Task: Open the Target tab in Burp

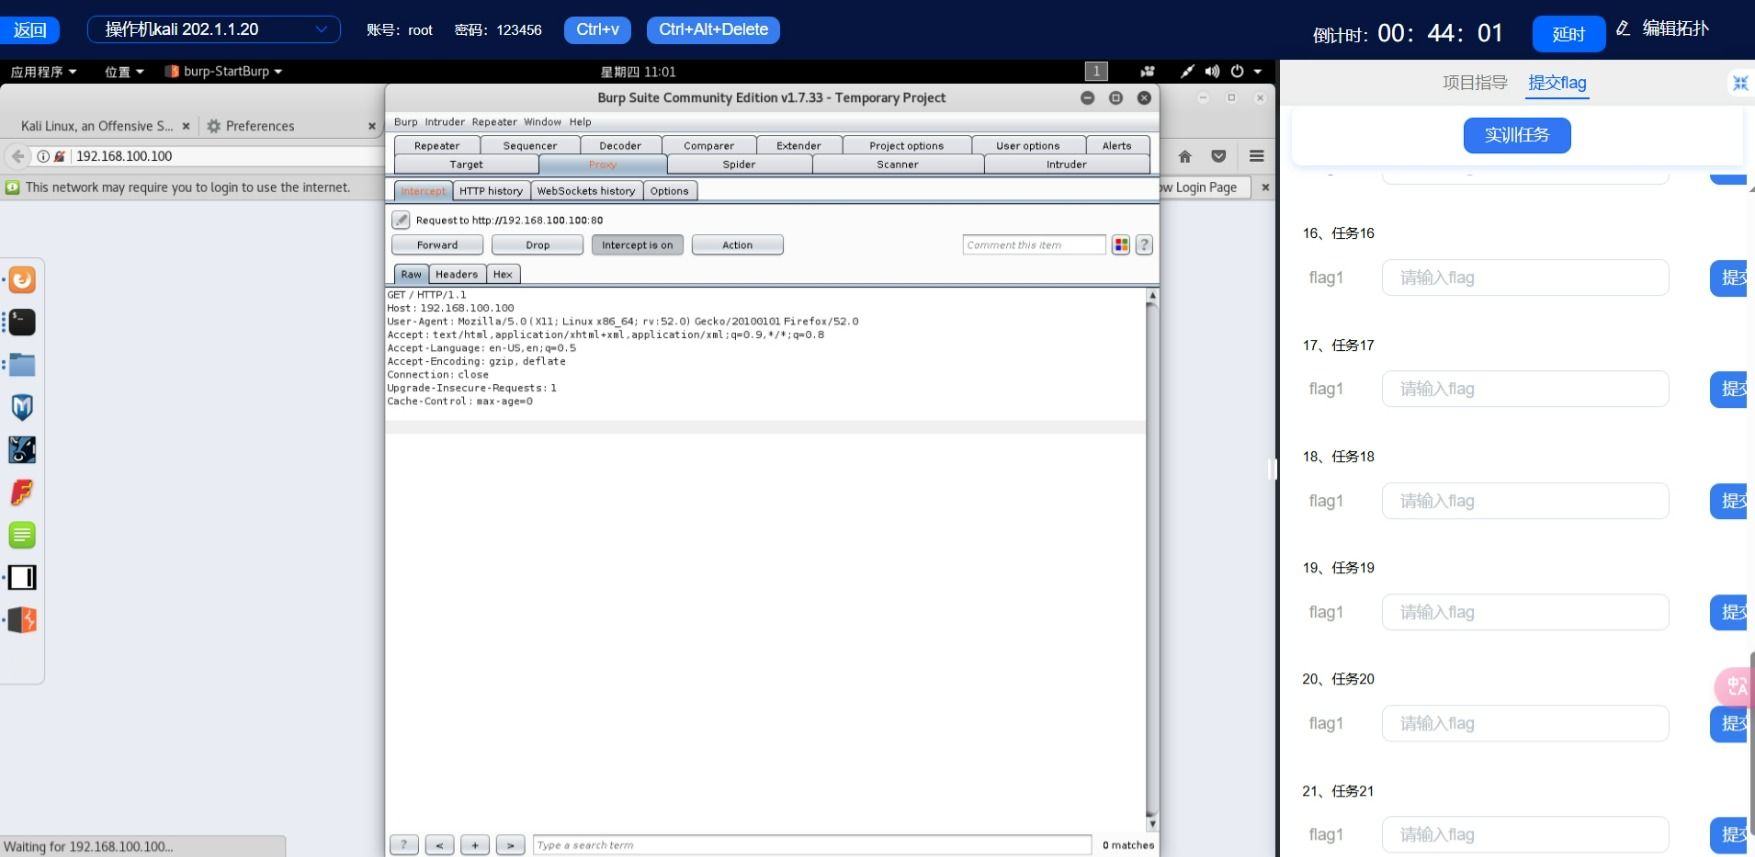Action: (466, 165)
